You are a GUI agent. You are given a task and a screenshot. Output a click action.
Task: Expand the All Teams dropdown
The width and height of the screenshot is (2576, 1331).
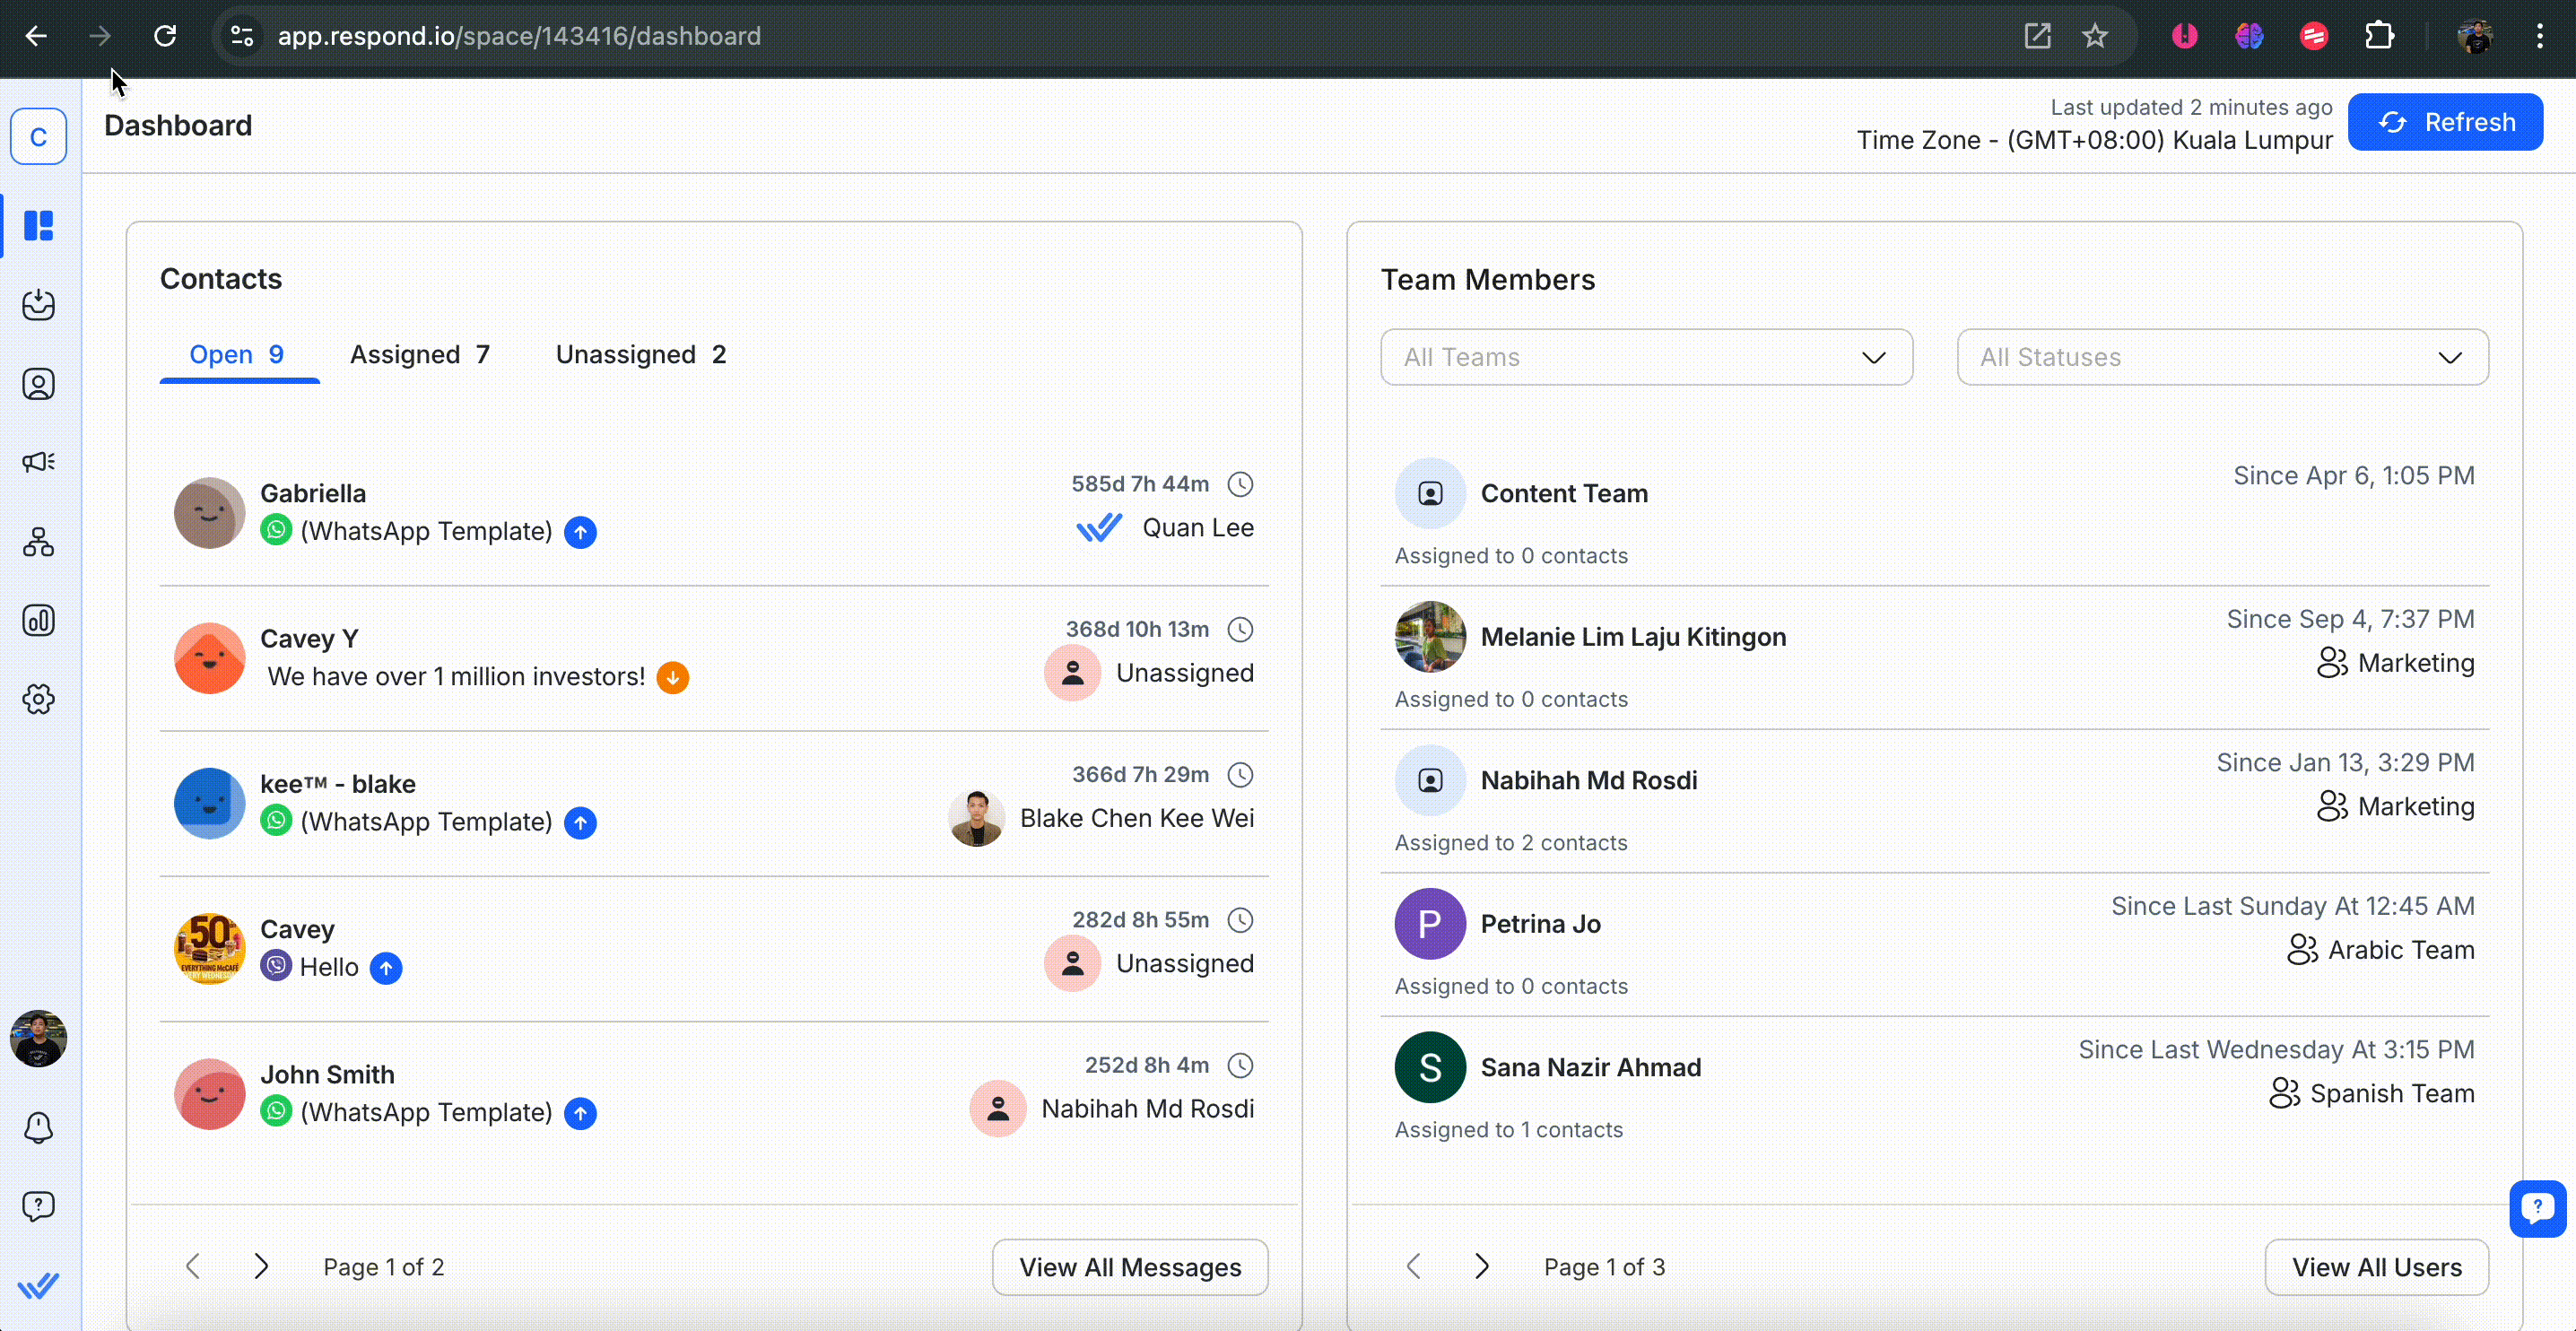coord(1646,357)
